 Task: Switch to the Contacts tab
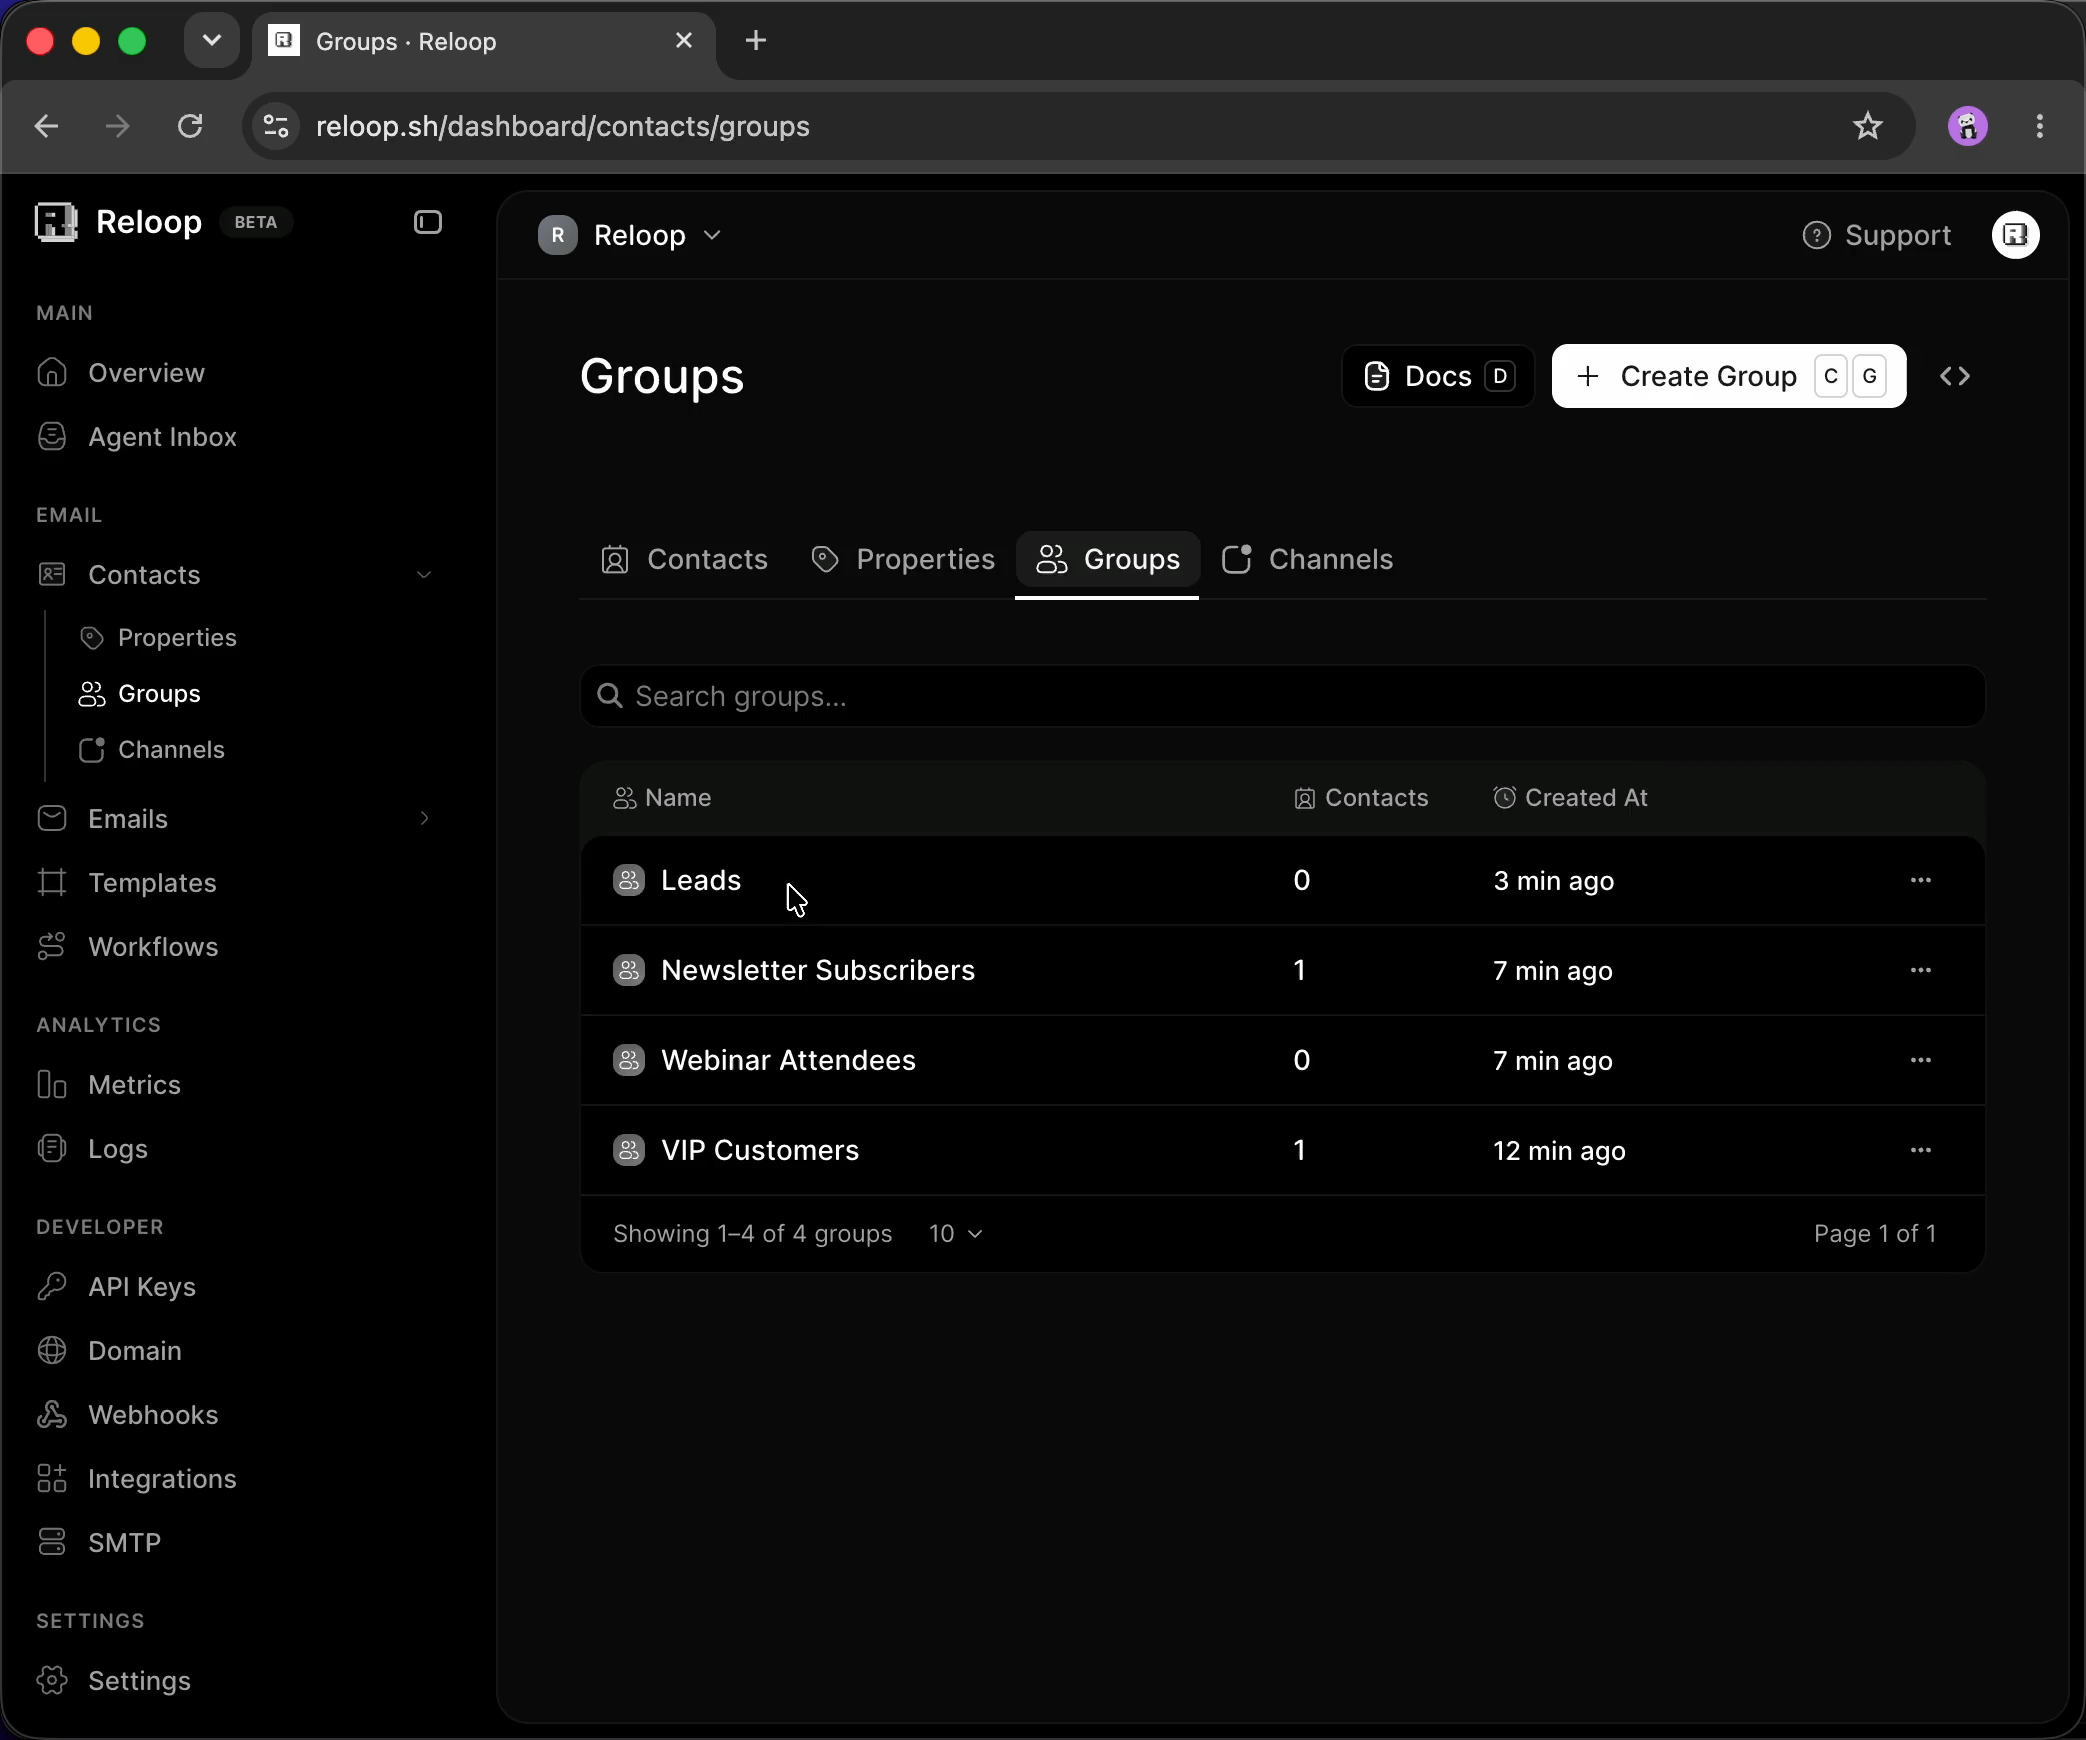[x=684, y=559]
